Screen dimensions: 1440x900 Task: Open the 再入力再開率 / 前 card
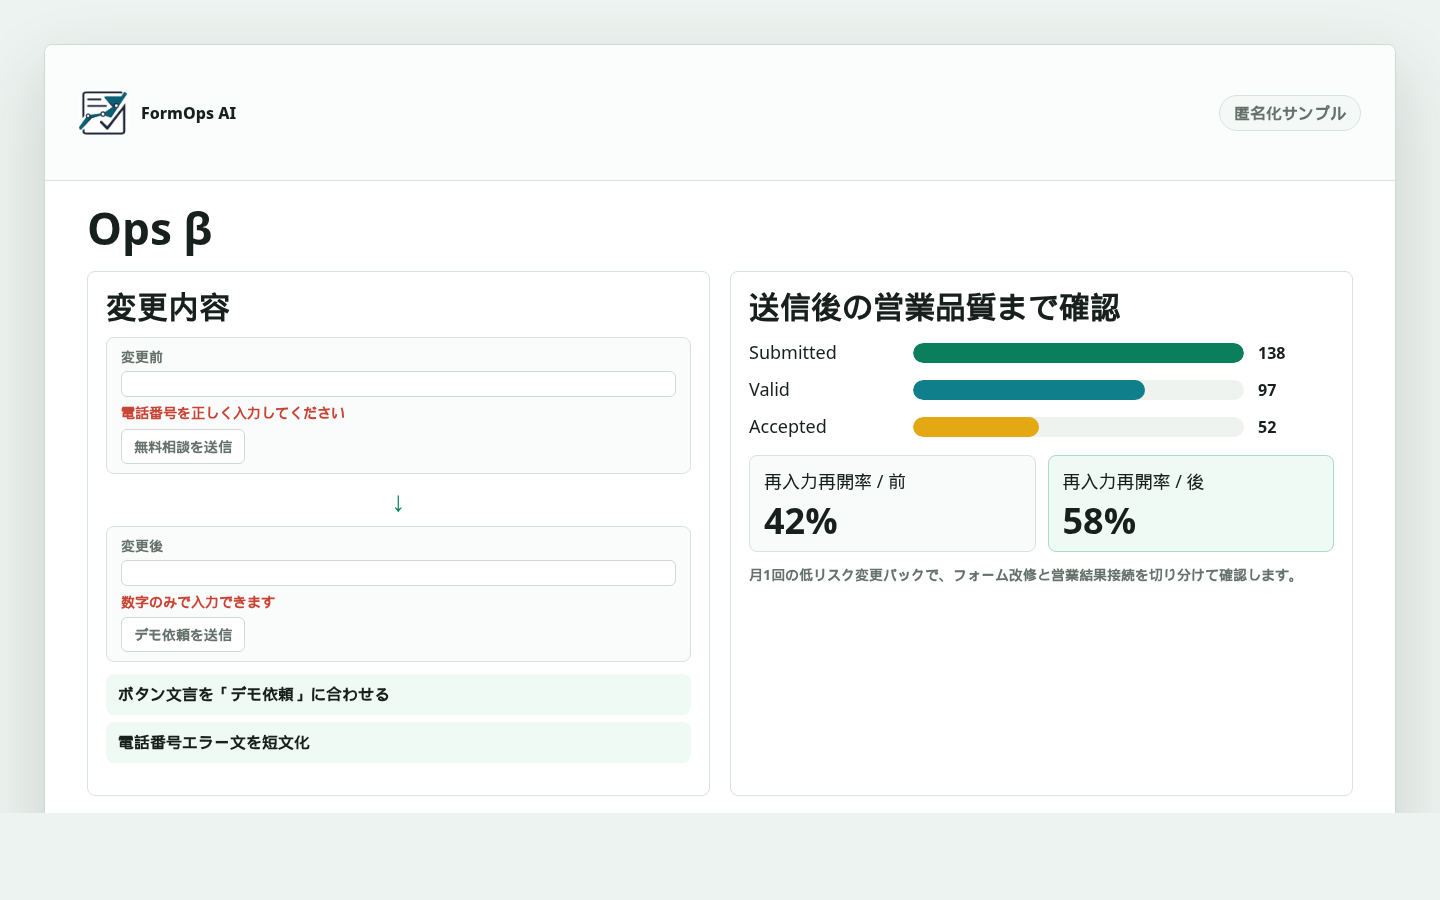[892, 503]
